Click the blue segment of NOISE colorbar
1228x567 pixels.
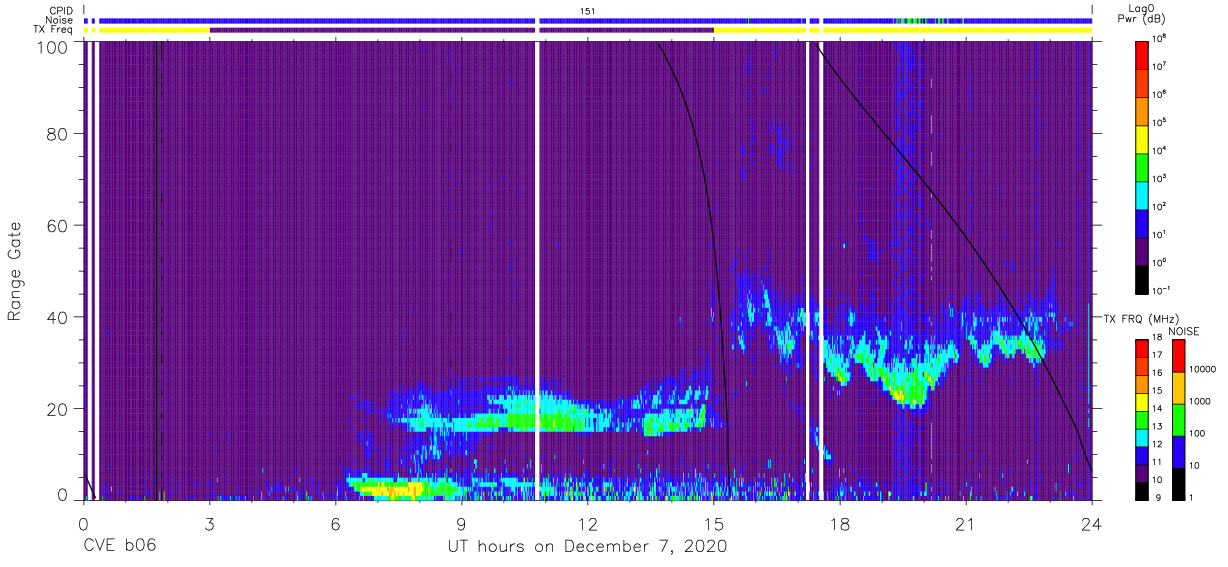[1178, 452]
